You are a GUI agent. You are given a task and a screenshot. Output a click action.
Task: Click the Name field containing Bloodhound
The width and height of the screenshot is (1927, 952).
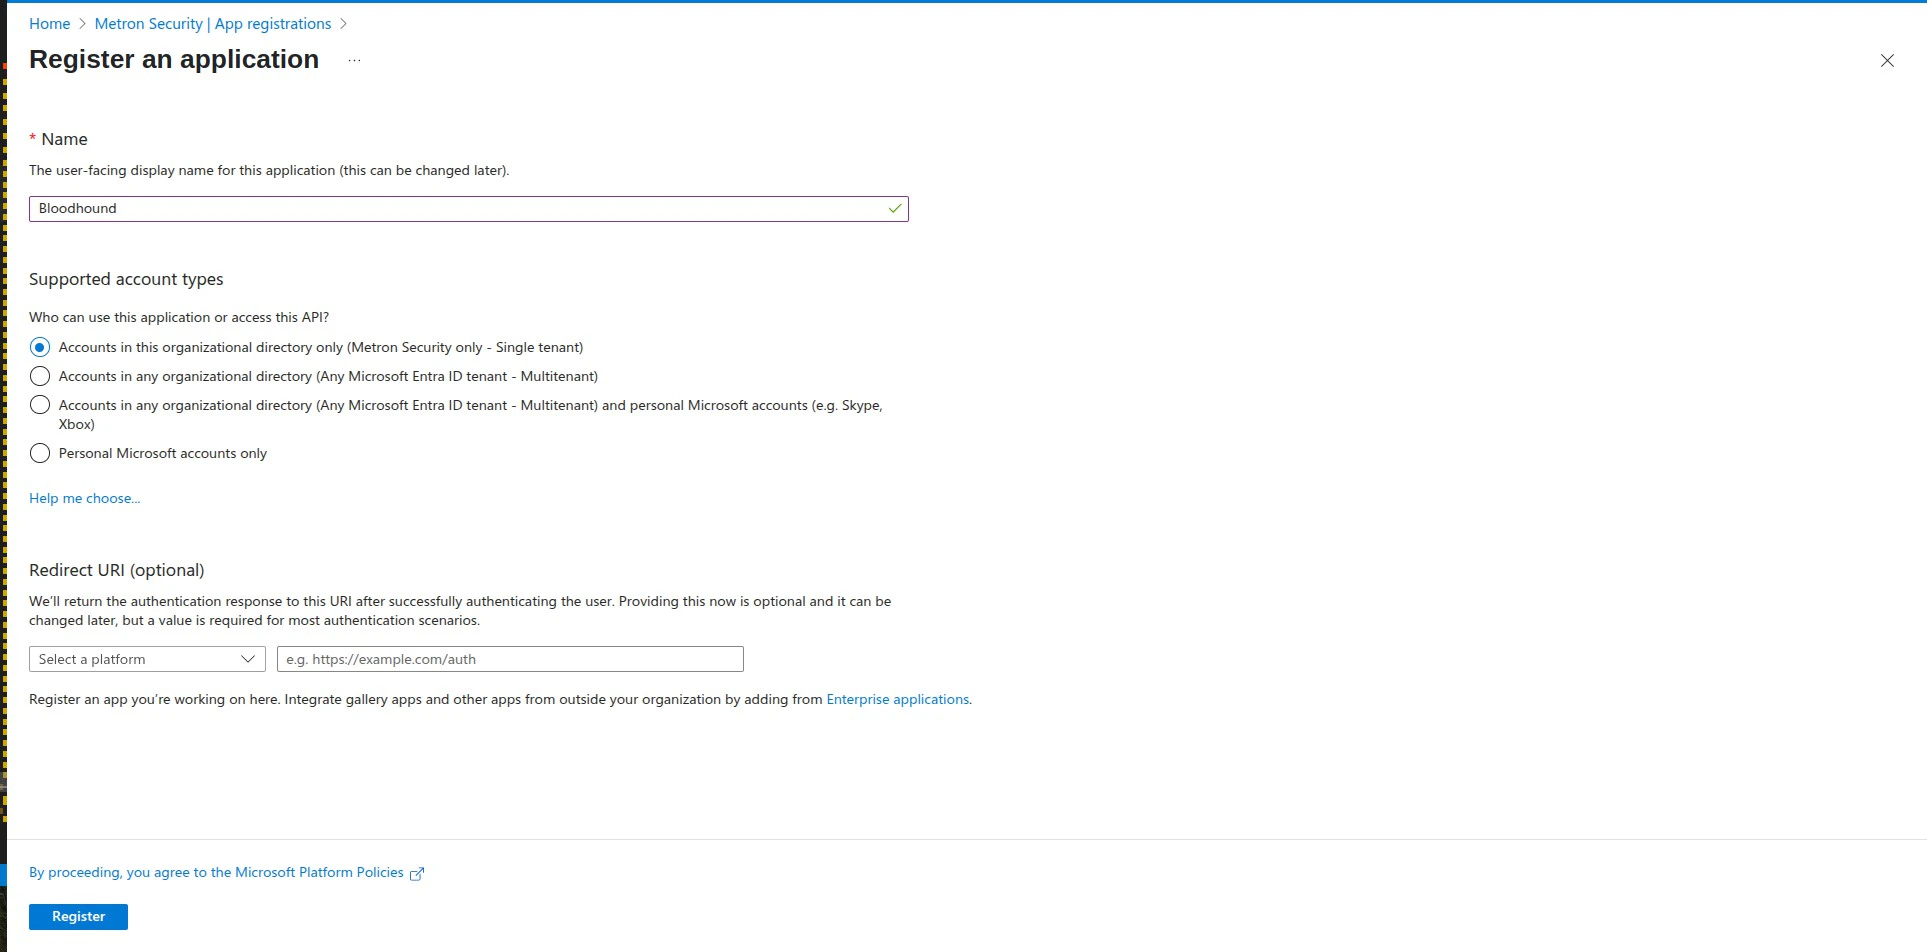click(x=468, y=208)
